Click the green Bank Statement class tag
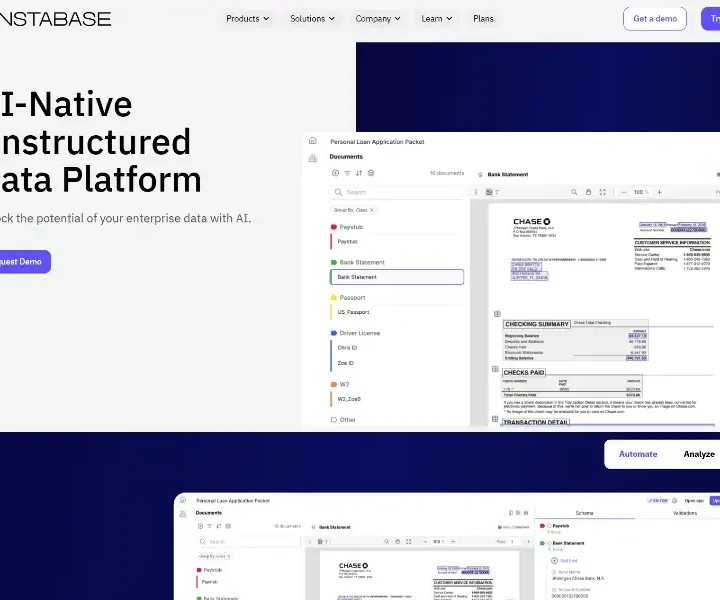Image resolution: width=720 pixels, height=600 pixels. [334, 263]
